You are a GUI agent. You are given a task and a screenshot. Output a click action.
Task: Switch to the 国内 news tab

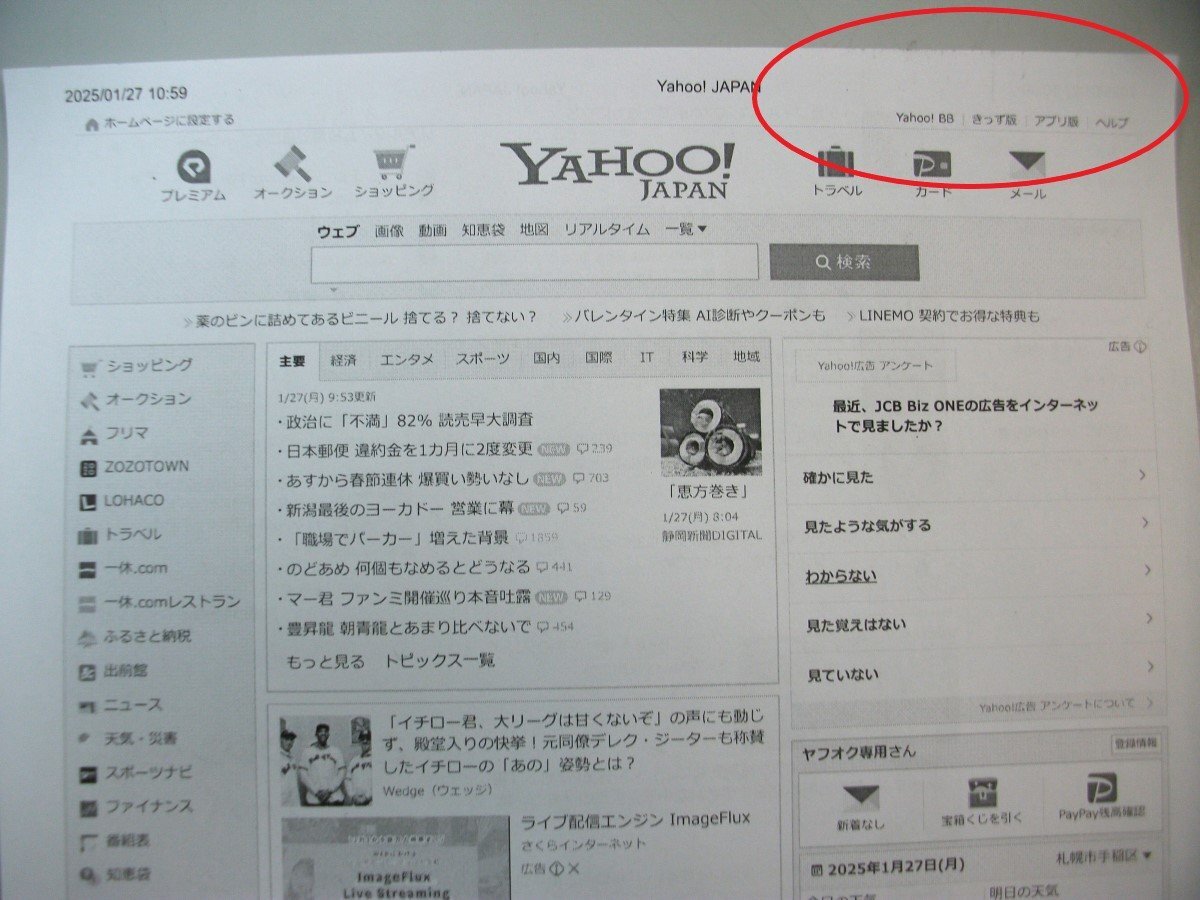tap(546, 358)
